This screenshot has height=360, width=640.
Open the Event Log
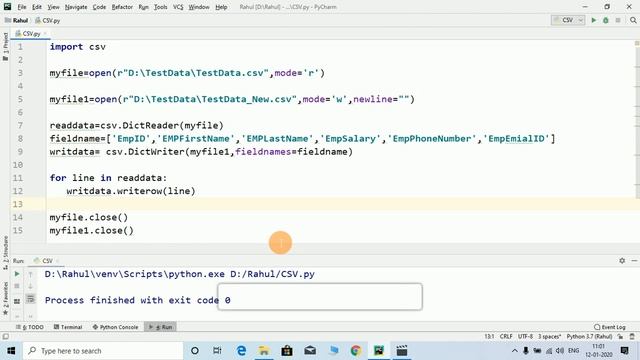(x=610, y=327)
